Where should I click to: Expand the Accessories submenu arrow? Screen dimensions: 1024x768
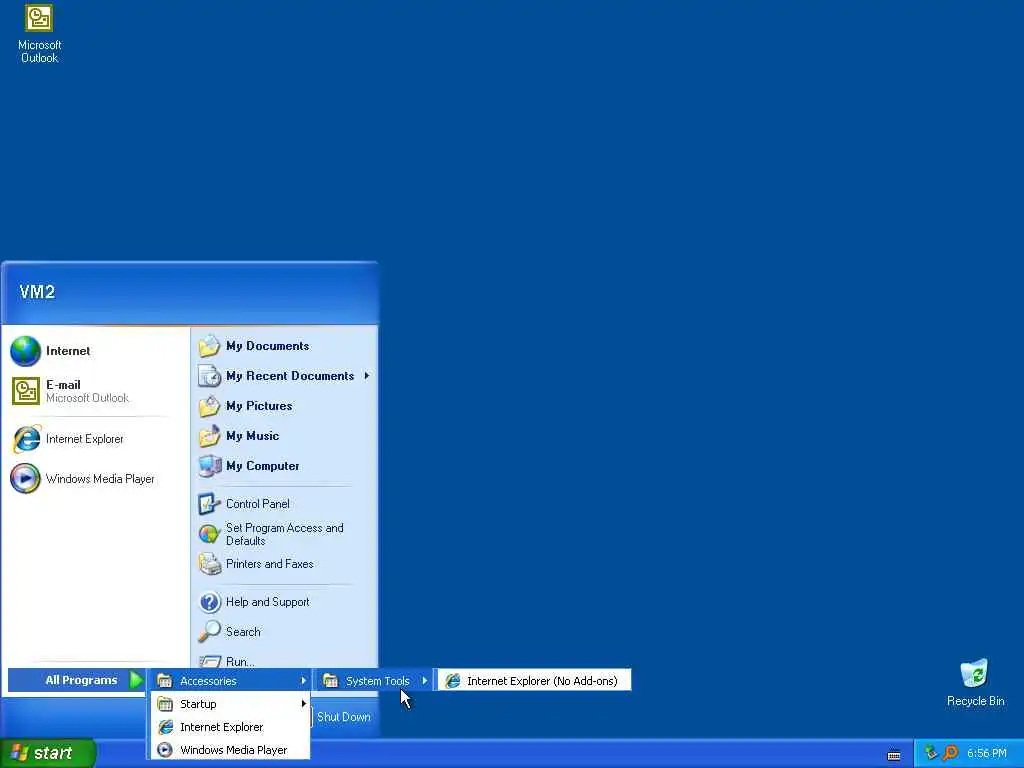(x=303, y=680)
